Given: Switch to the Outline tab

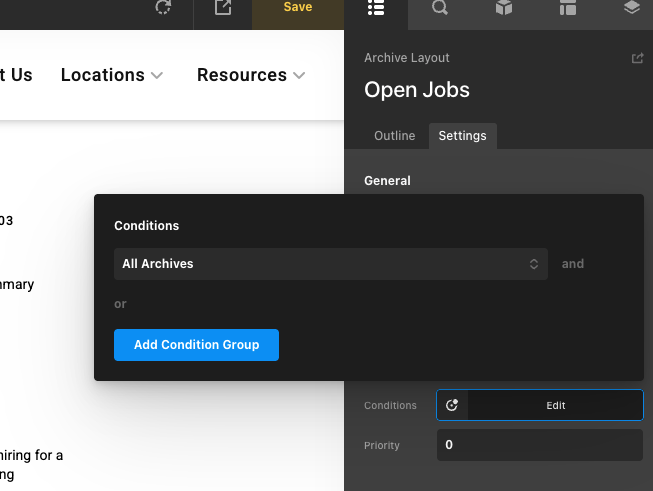Looking at the screenshot, I should point(394,136).
